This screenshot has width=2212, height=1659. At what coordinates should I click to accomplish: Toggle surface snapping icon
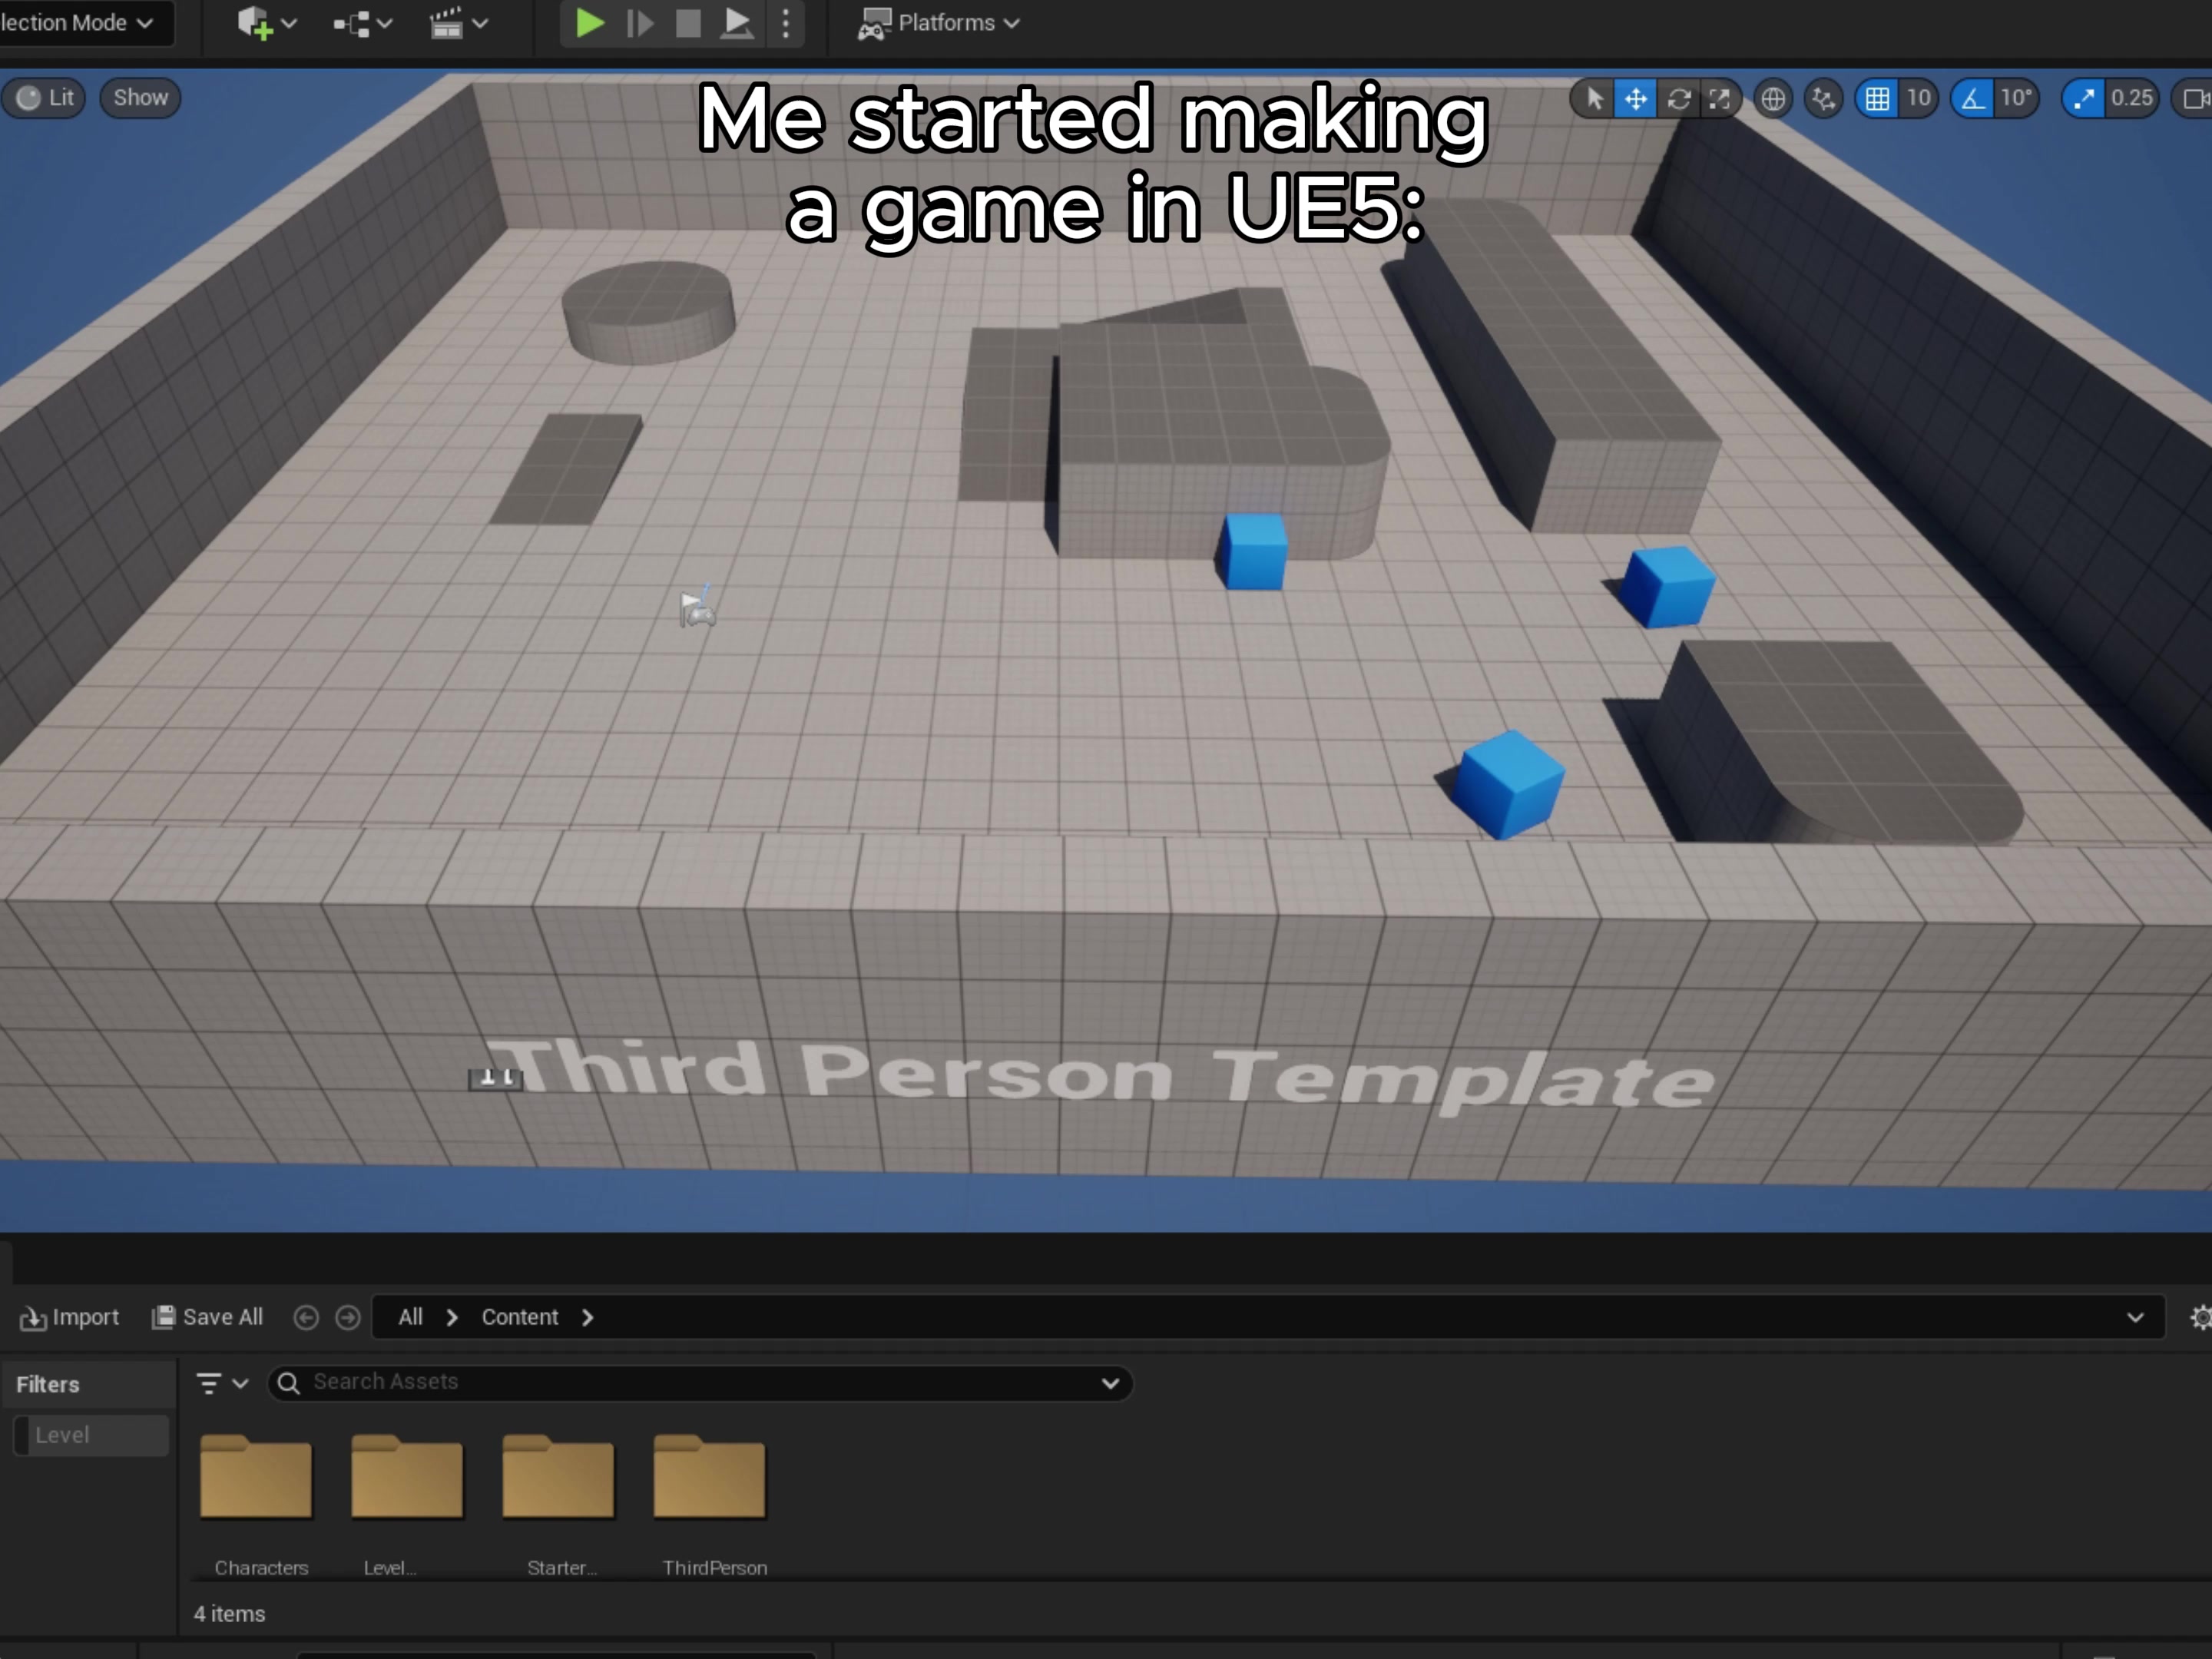coord(1824,99)
